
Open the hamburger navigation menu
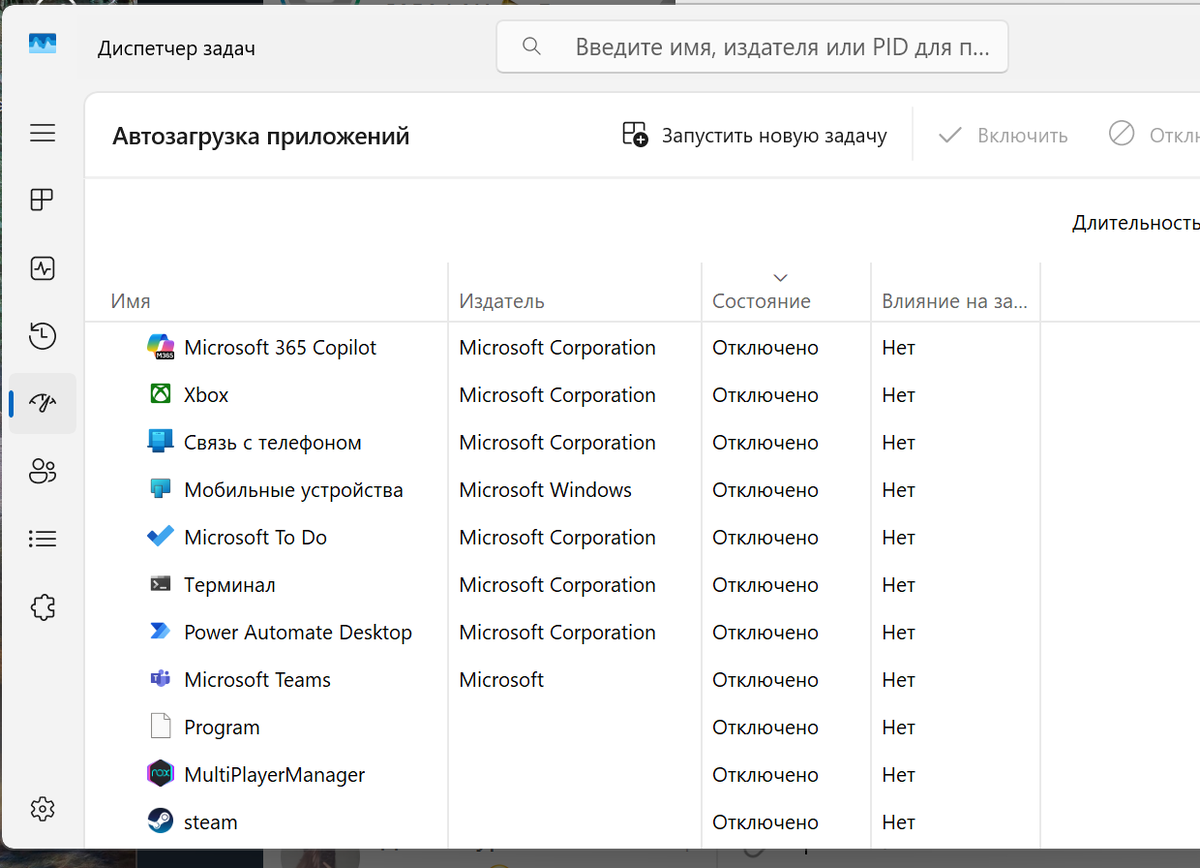pos(42,133)
